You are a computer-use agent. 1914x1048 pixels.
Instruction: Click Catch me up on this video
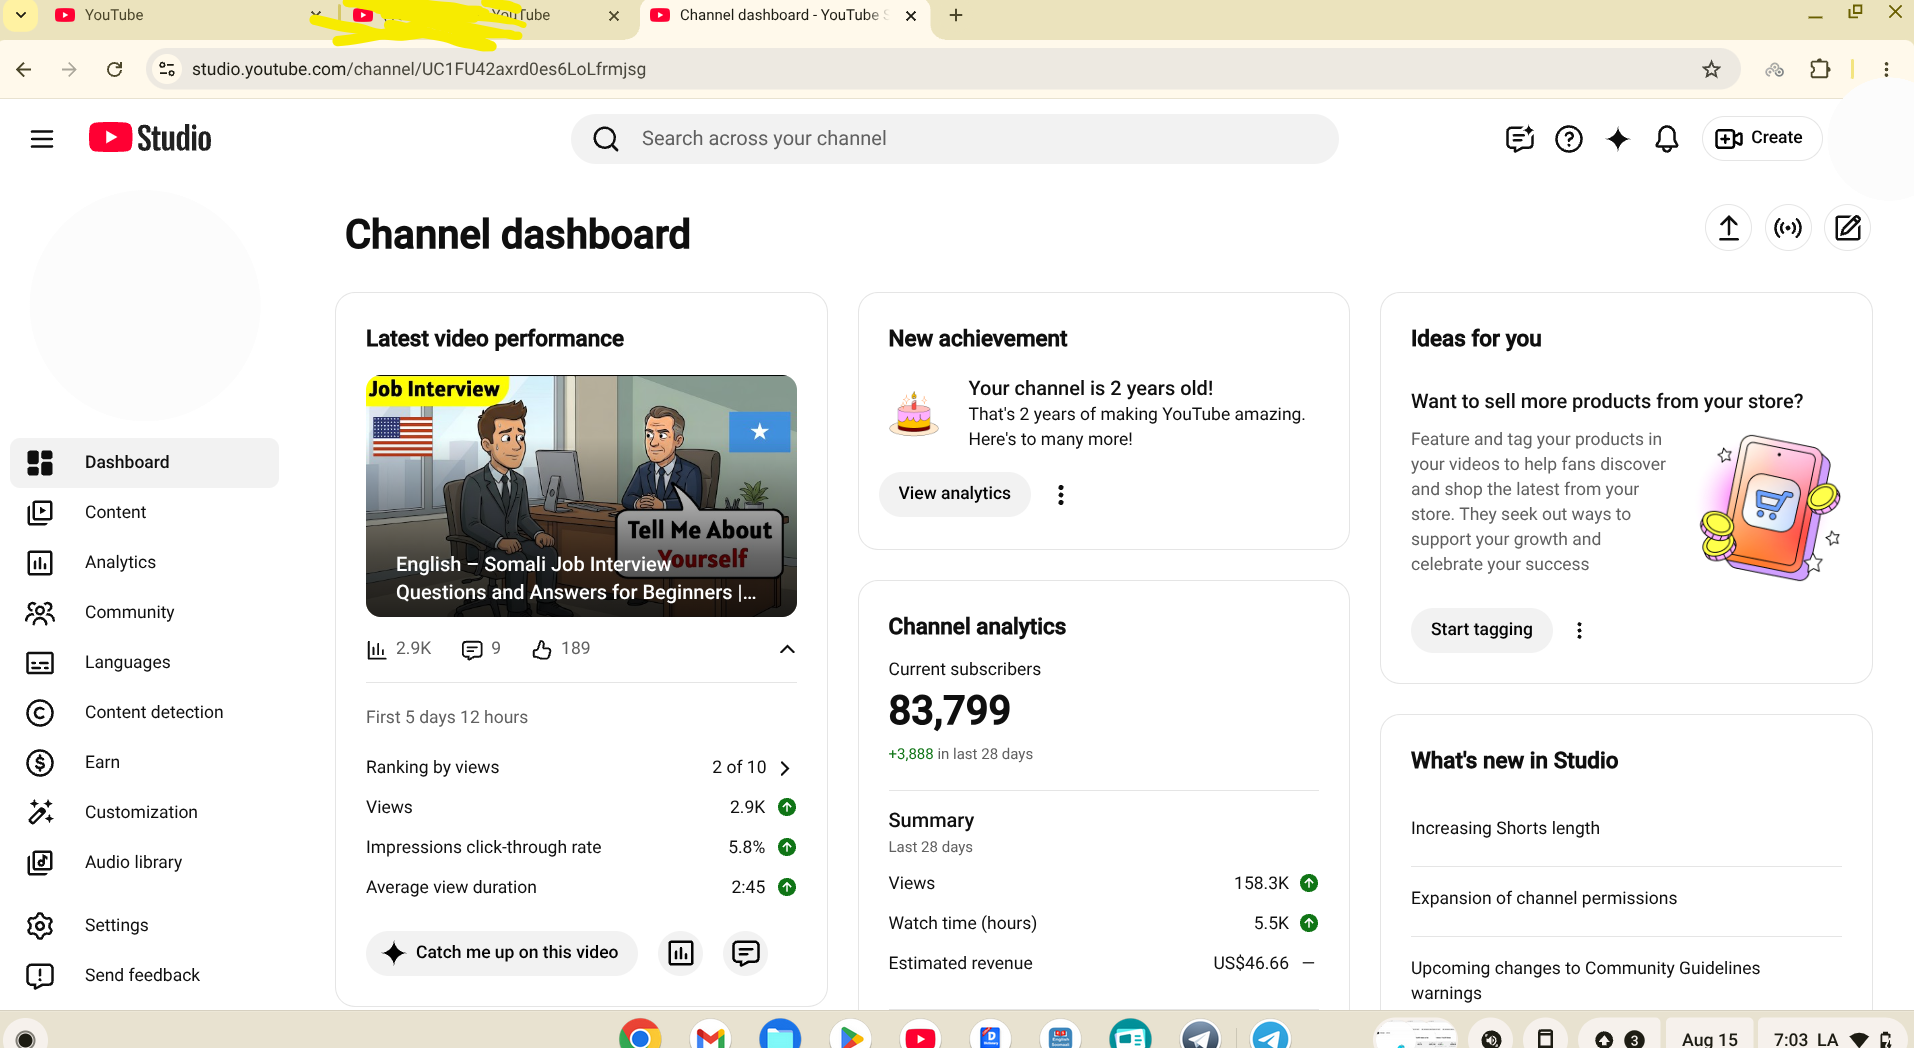[502, 953]
